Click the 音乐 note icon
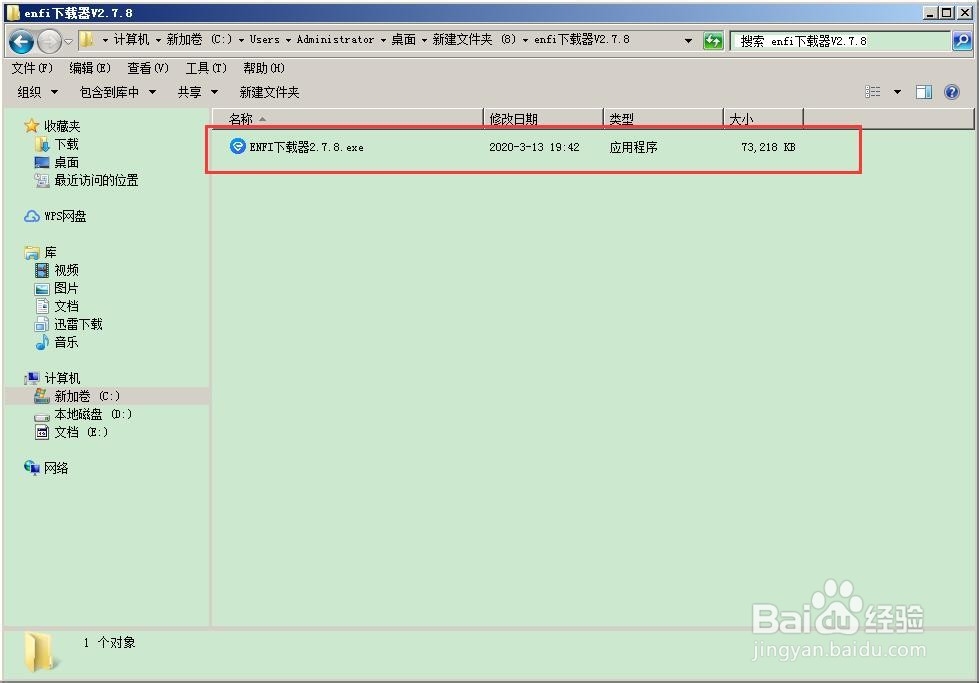The height and width of the screenshot is (683, 979). [x=42, y=342]
